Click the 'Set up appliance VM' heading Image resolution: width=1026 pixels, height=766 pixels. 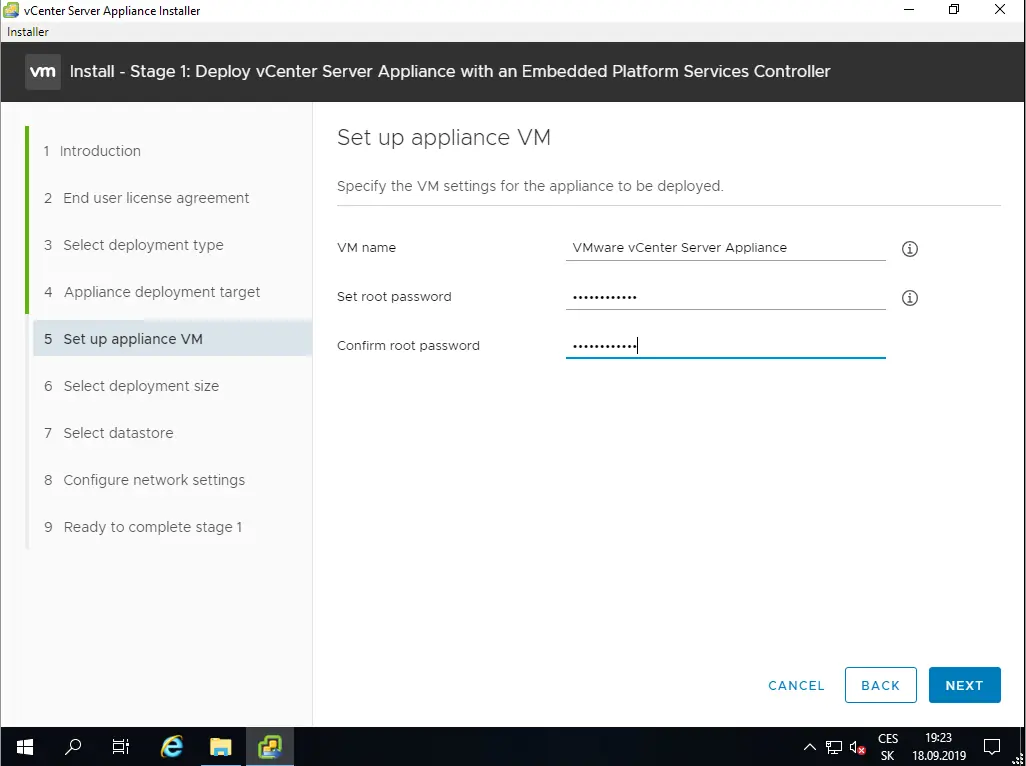(x=444, y=137)
